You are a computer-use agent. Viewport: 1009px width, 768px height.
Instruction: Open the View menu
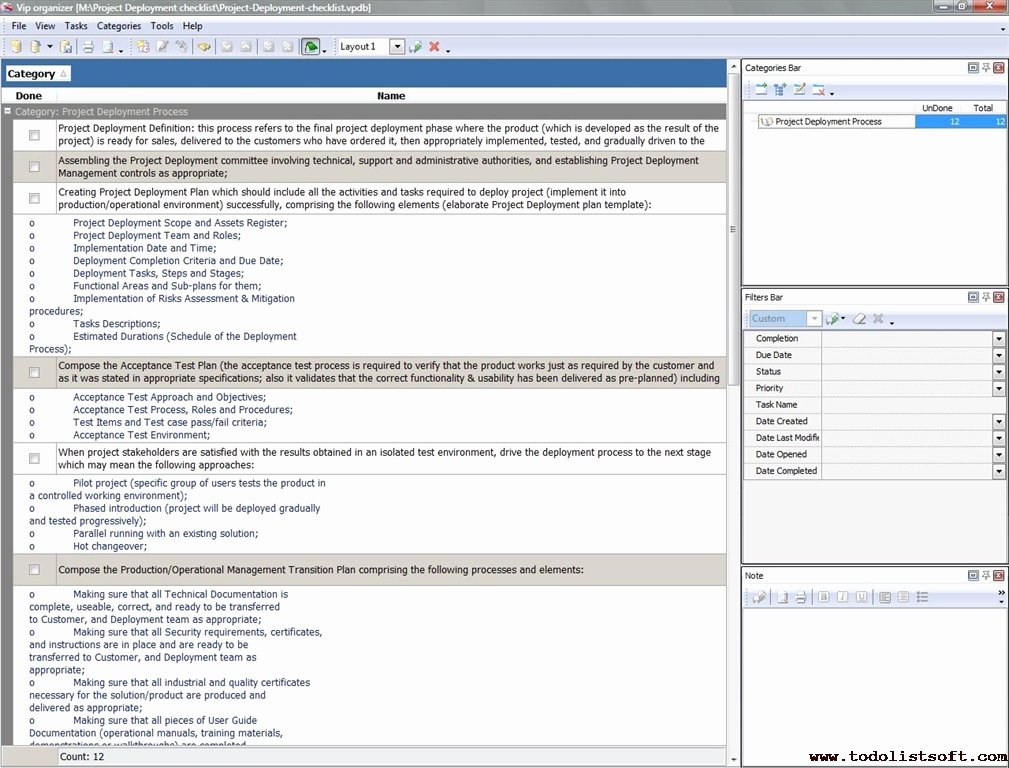tap(45, 26)
